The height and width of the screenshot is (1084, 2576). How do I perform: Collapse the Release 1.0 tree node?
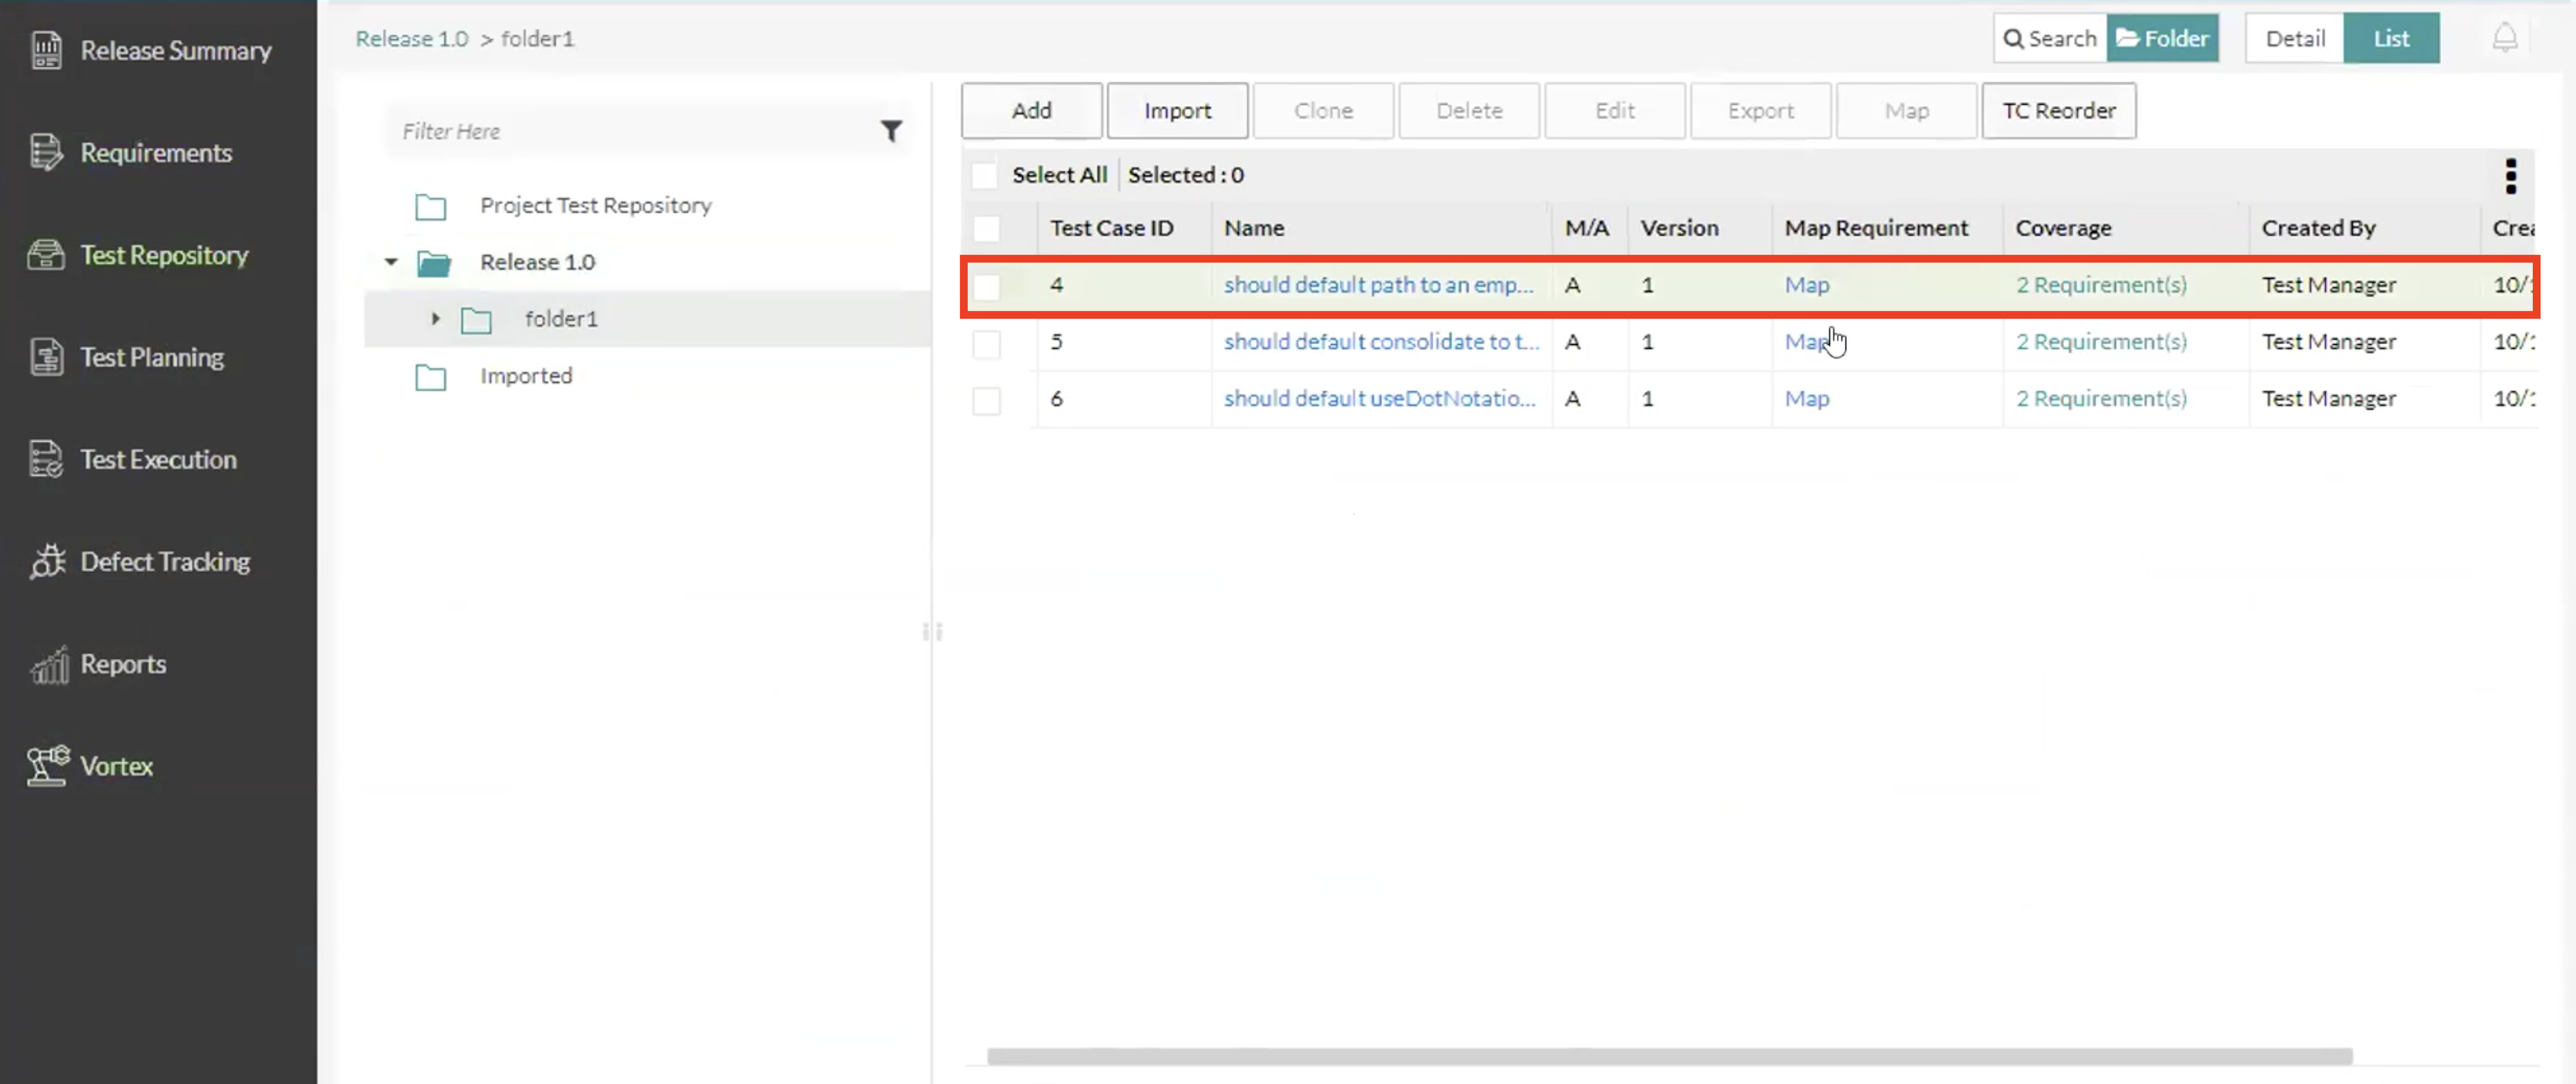point(391,262)
